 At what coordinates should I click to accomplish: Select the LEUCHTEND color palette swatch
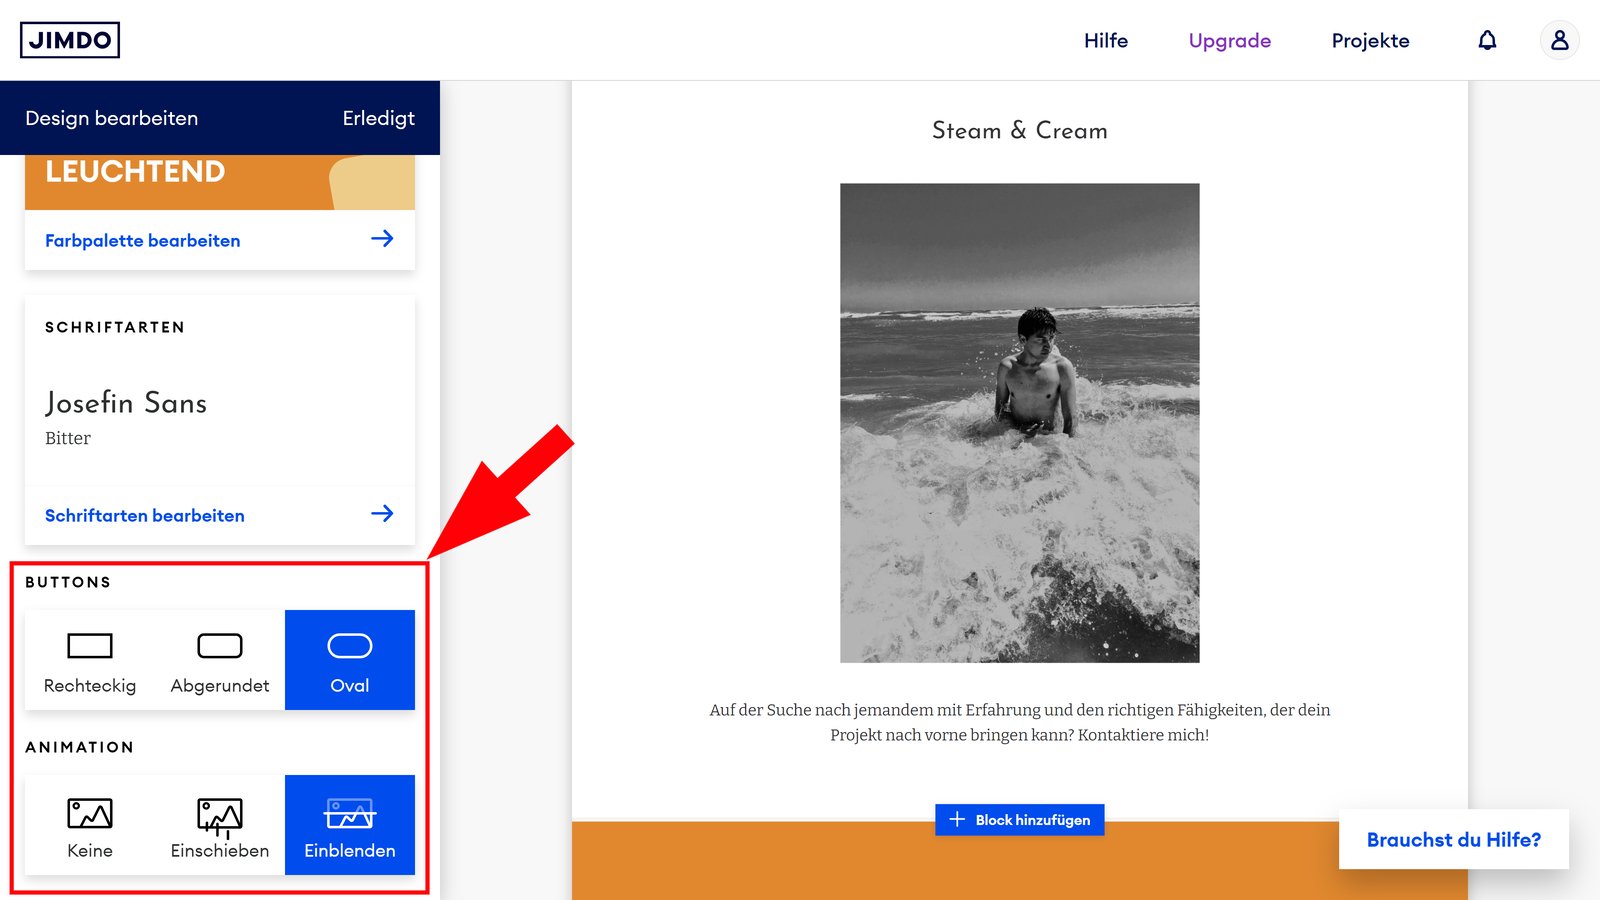click(219, 175)
